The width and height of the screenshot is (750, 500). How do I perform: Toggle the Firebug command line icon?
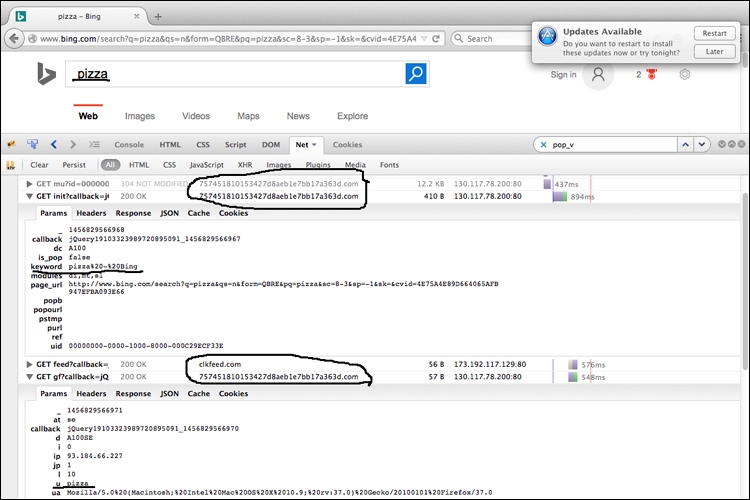click(x=94, y=144)
